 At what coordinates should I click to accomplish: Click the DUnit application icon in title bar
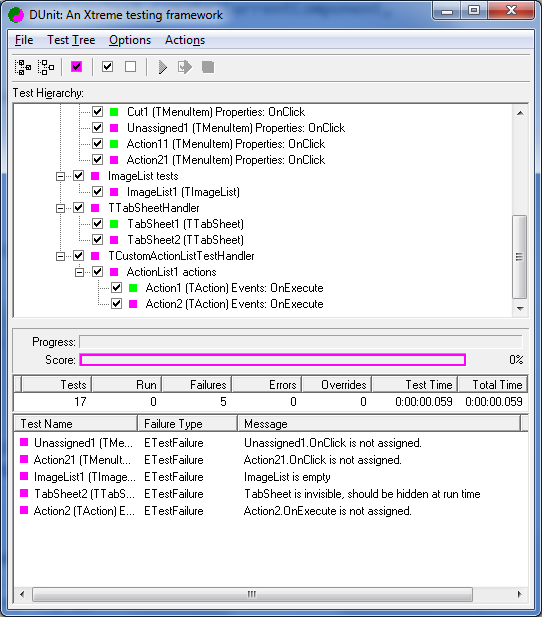click(16, 15)
